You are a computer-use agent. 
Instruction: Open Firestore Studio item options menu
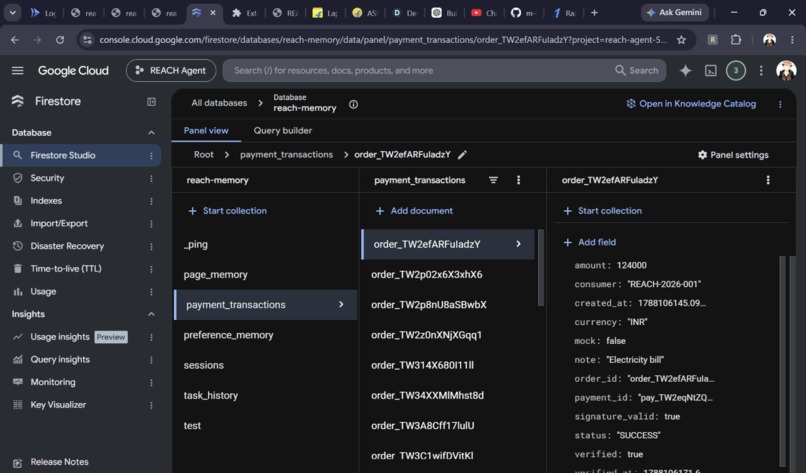(151, 156)
